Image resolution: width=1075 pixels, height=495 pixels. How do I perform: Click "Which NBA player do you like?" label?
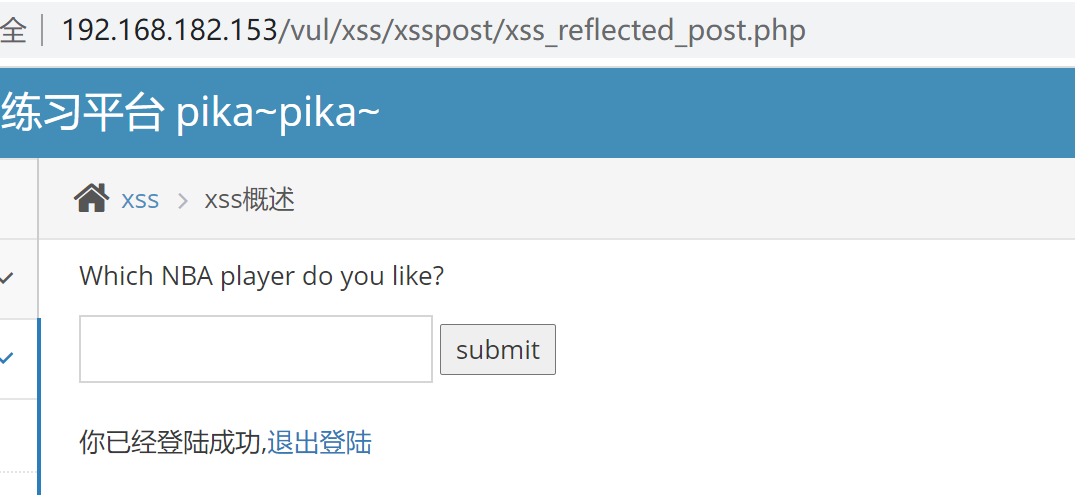pyautogui.click(x=261, y=275)
